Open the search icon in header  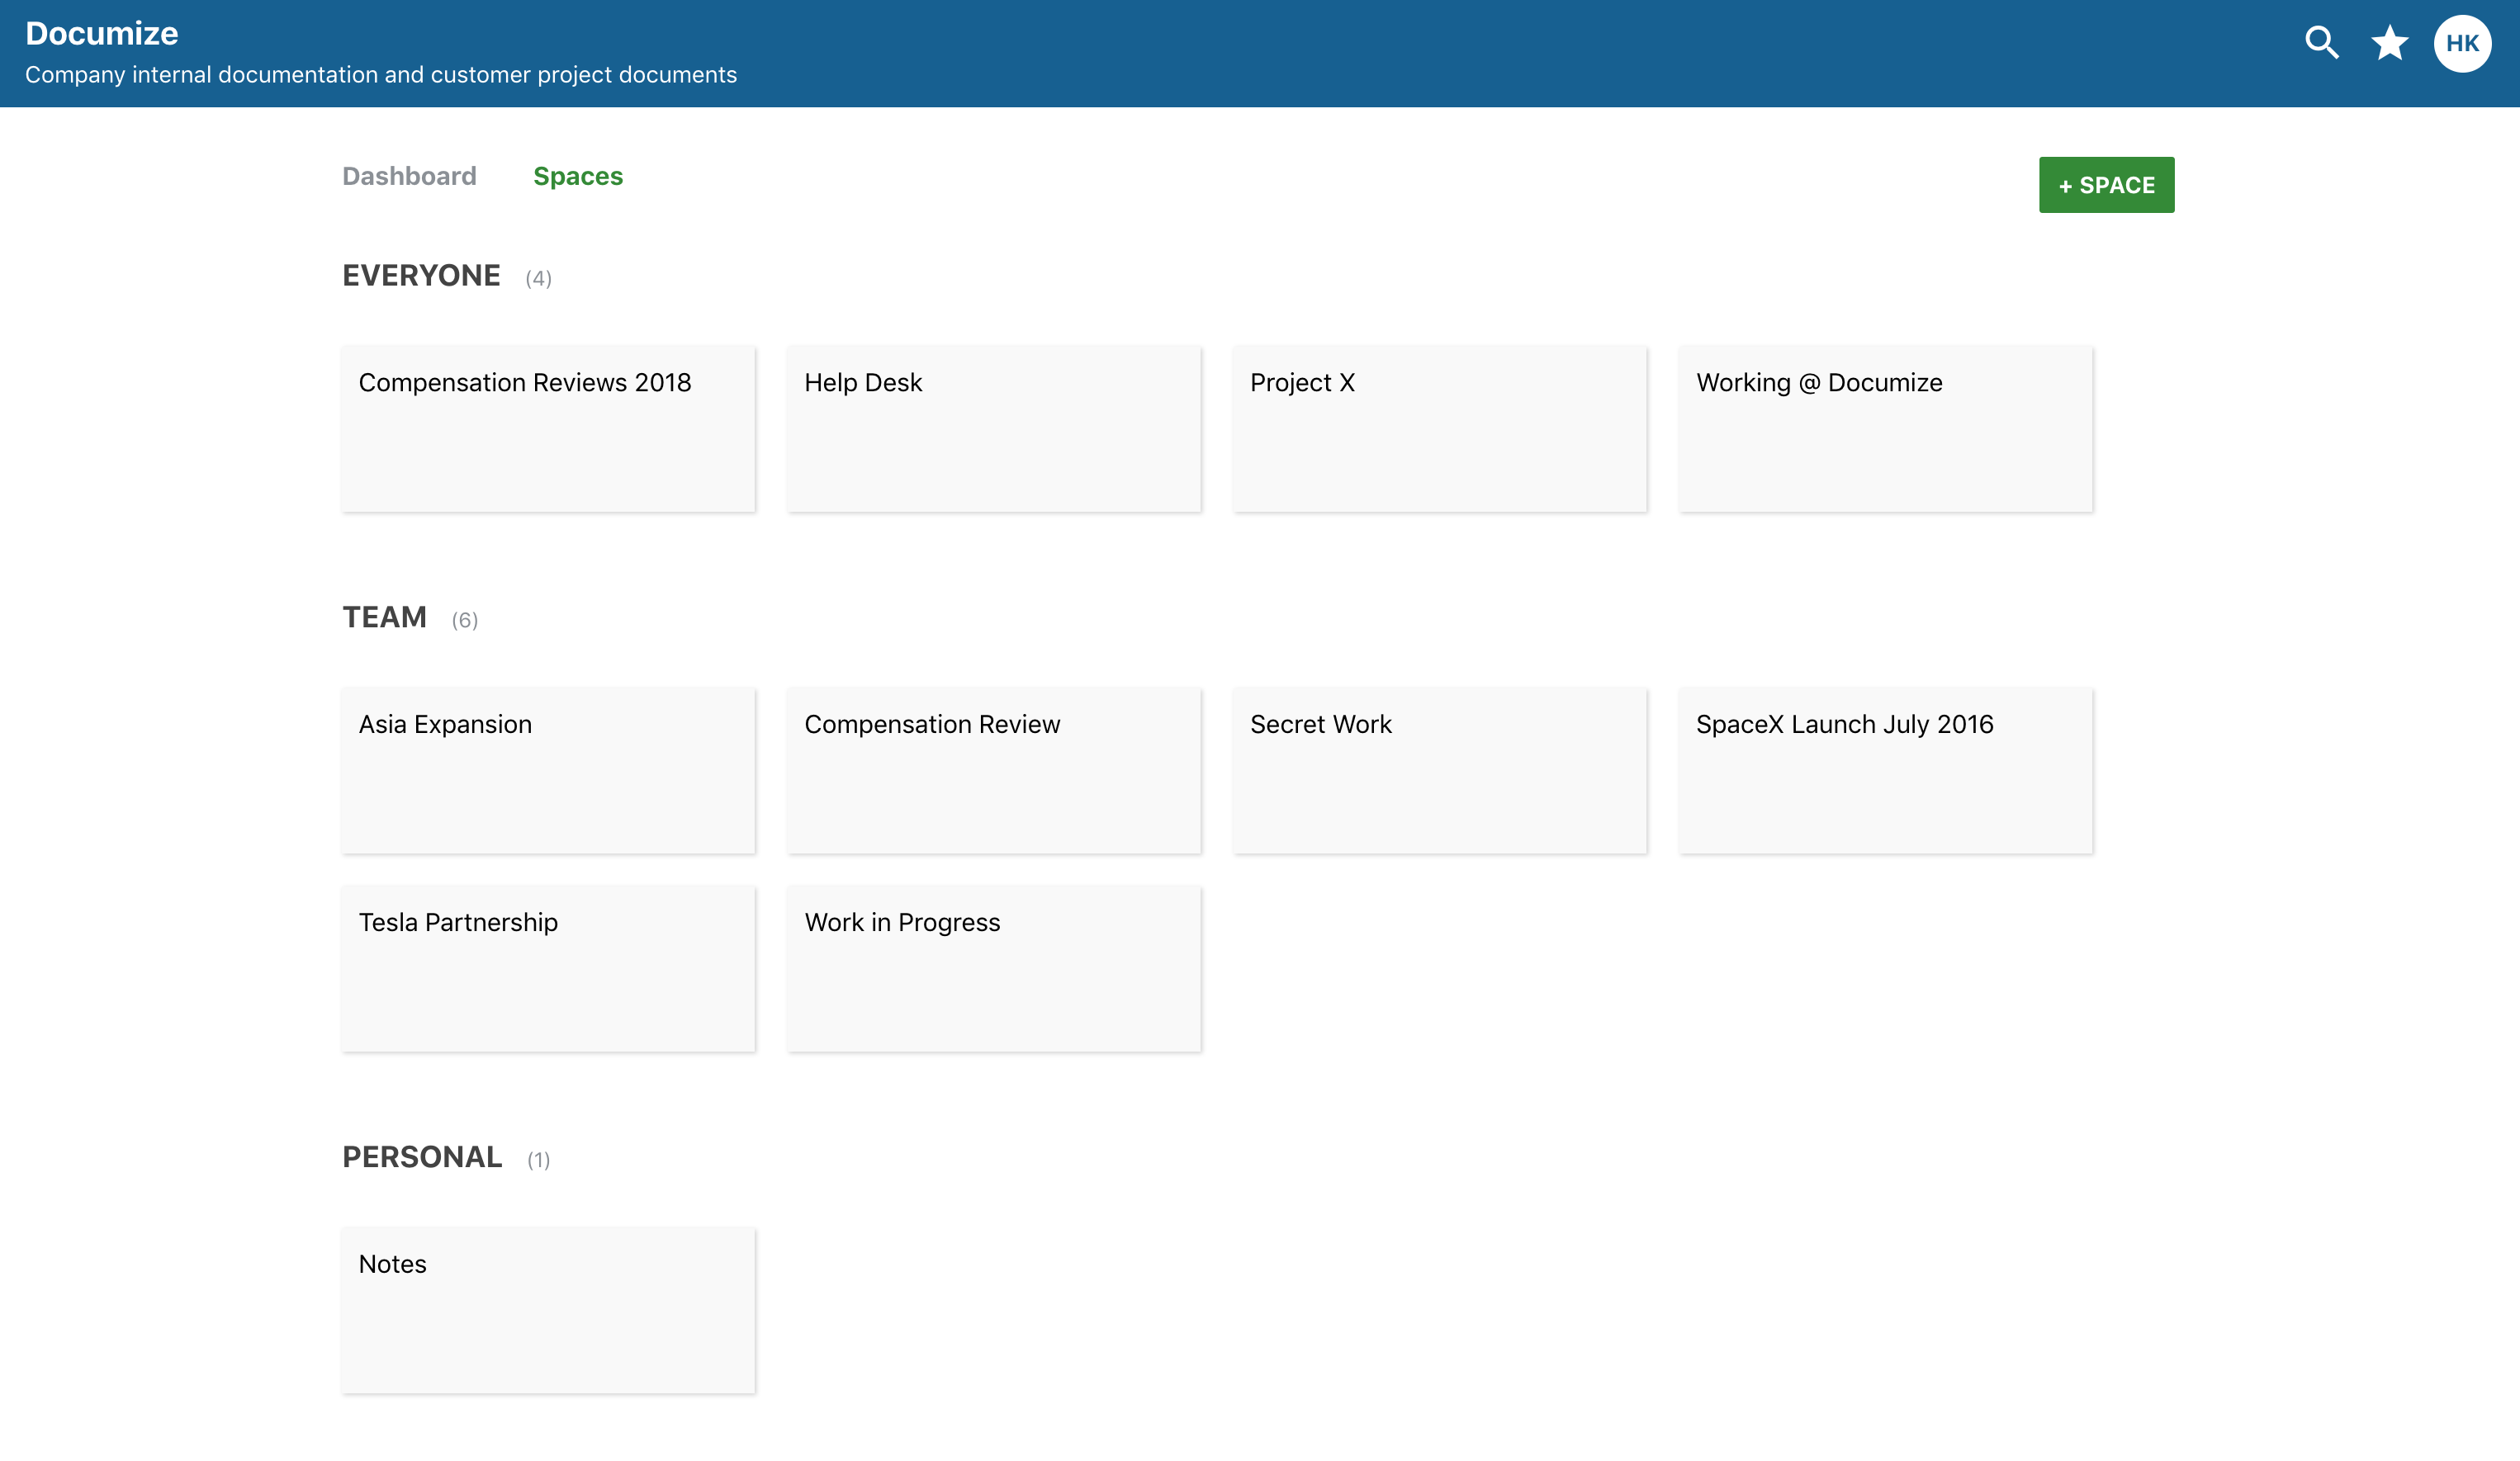[2321, 43]
